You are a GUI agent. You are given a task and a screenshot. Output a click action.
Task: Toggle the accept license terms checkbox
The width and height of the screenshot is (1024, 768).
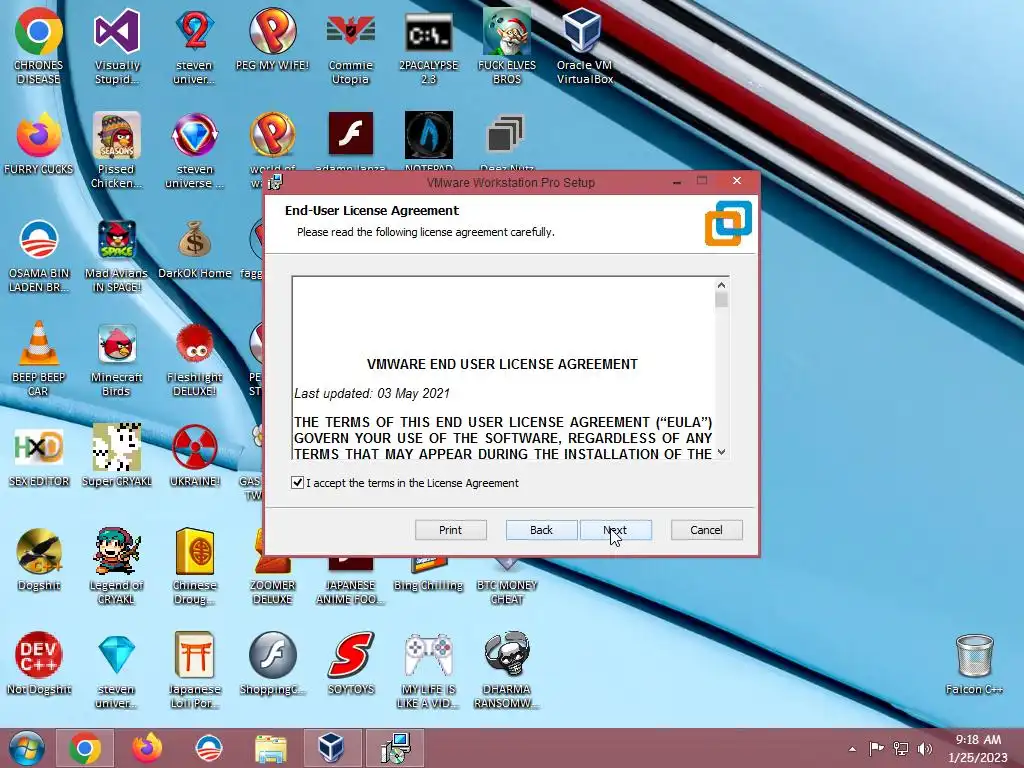coord(297,483)
